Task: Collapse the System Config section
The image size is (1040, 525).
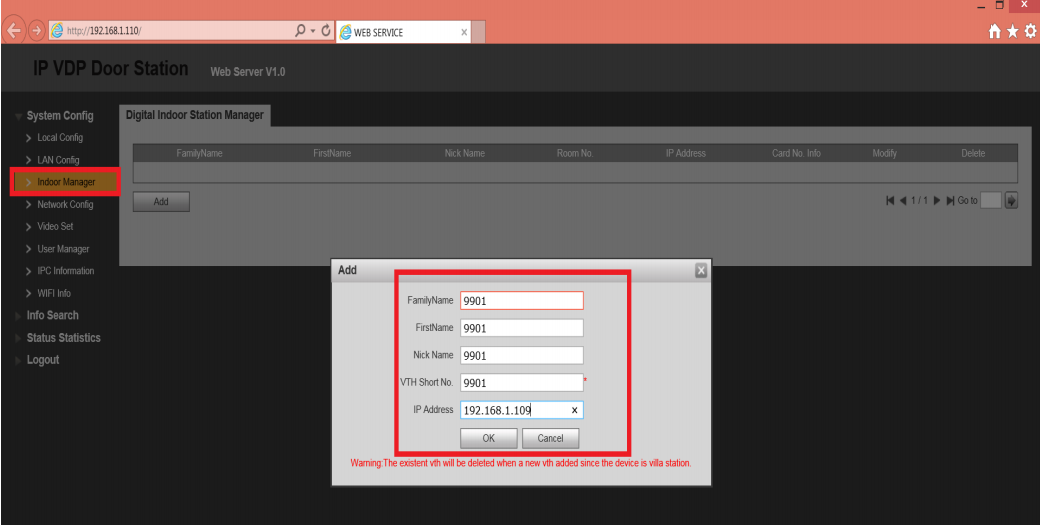Action: click(59, 116)
